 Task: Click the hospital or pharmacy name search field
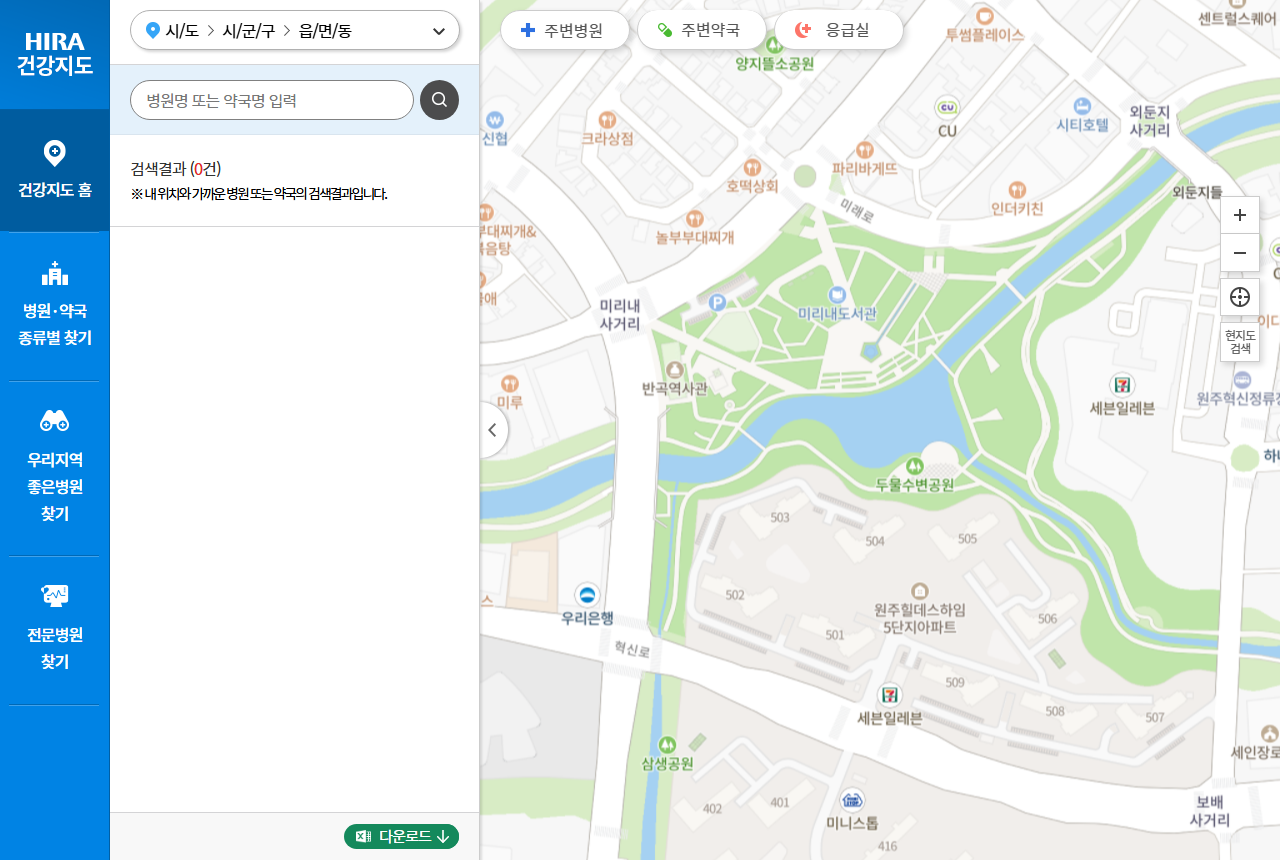pos(272,100)
